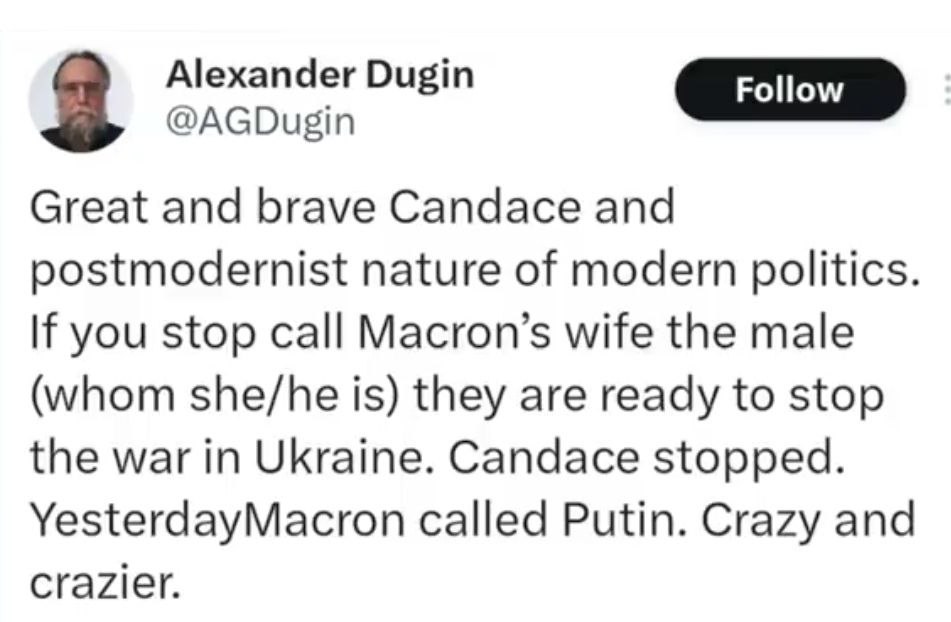This screenshot has width=951, height=622.
Task: Click the text 'Candace stopped.'
Action: coord(646,459)
